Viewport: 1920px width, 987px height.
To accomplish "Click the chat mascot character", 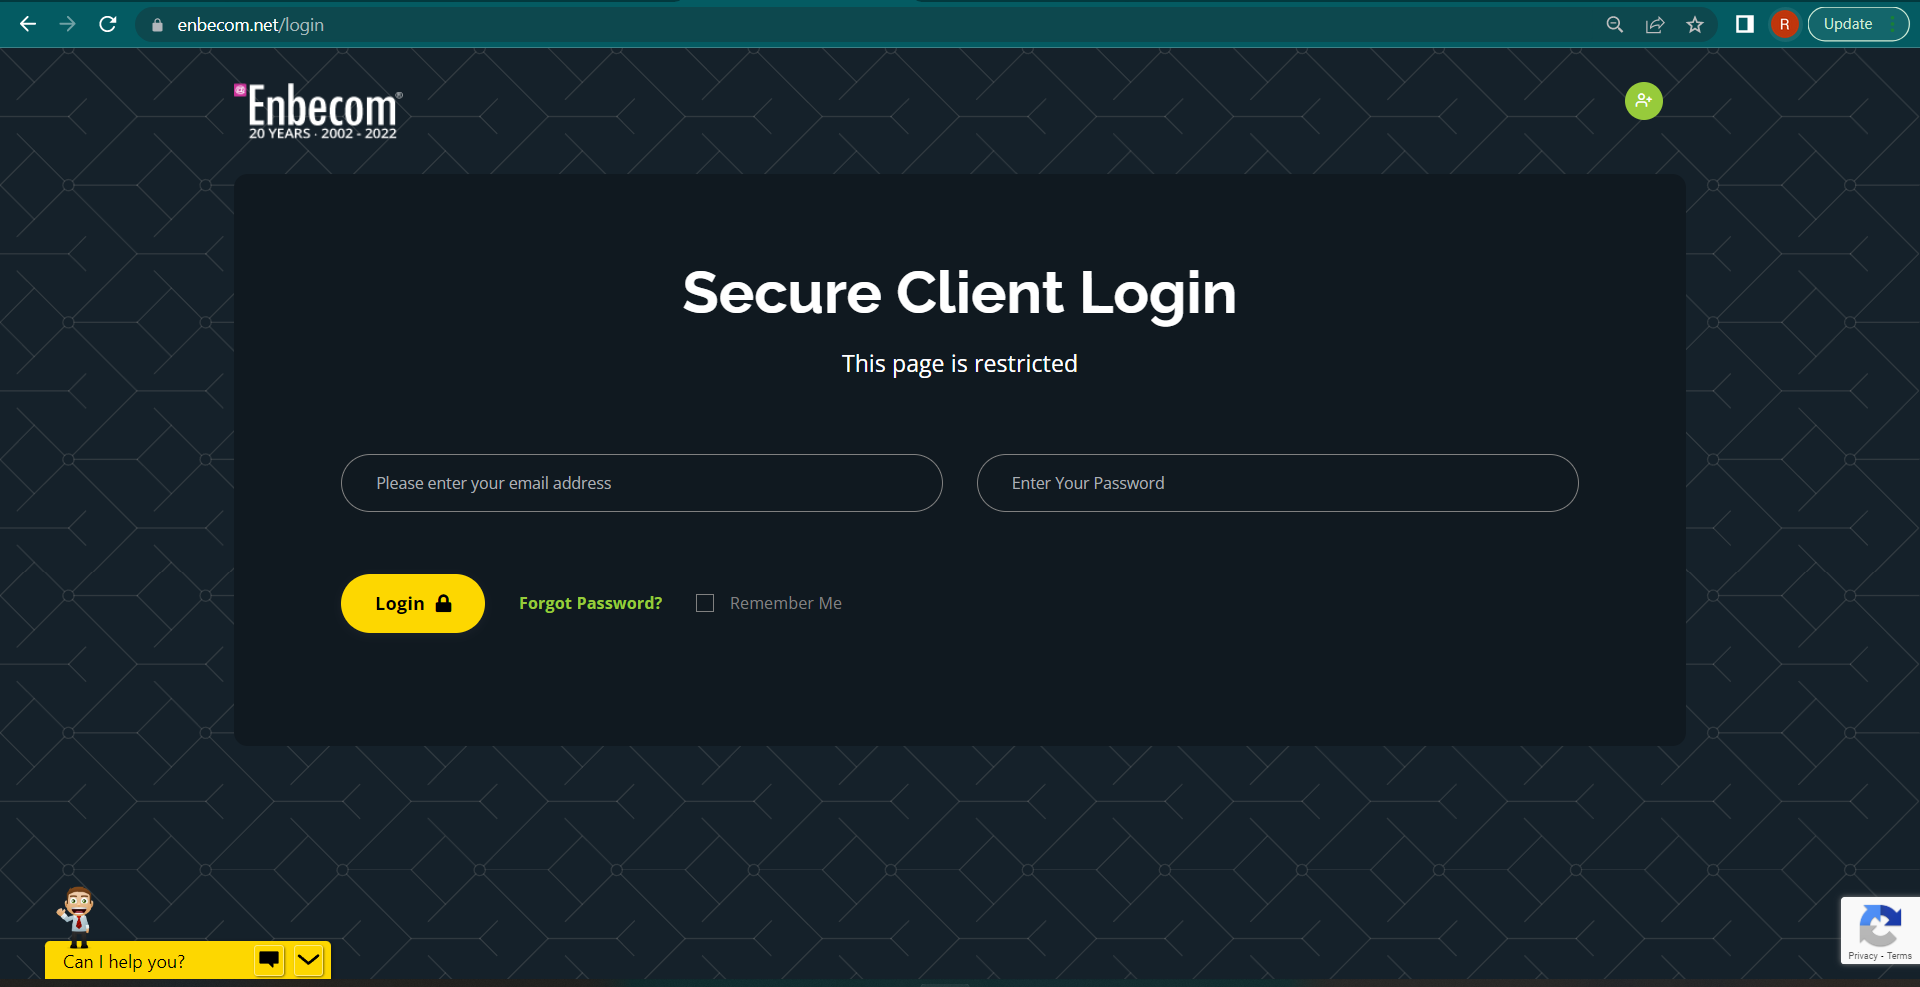I will click(76, 915).
